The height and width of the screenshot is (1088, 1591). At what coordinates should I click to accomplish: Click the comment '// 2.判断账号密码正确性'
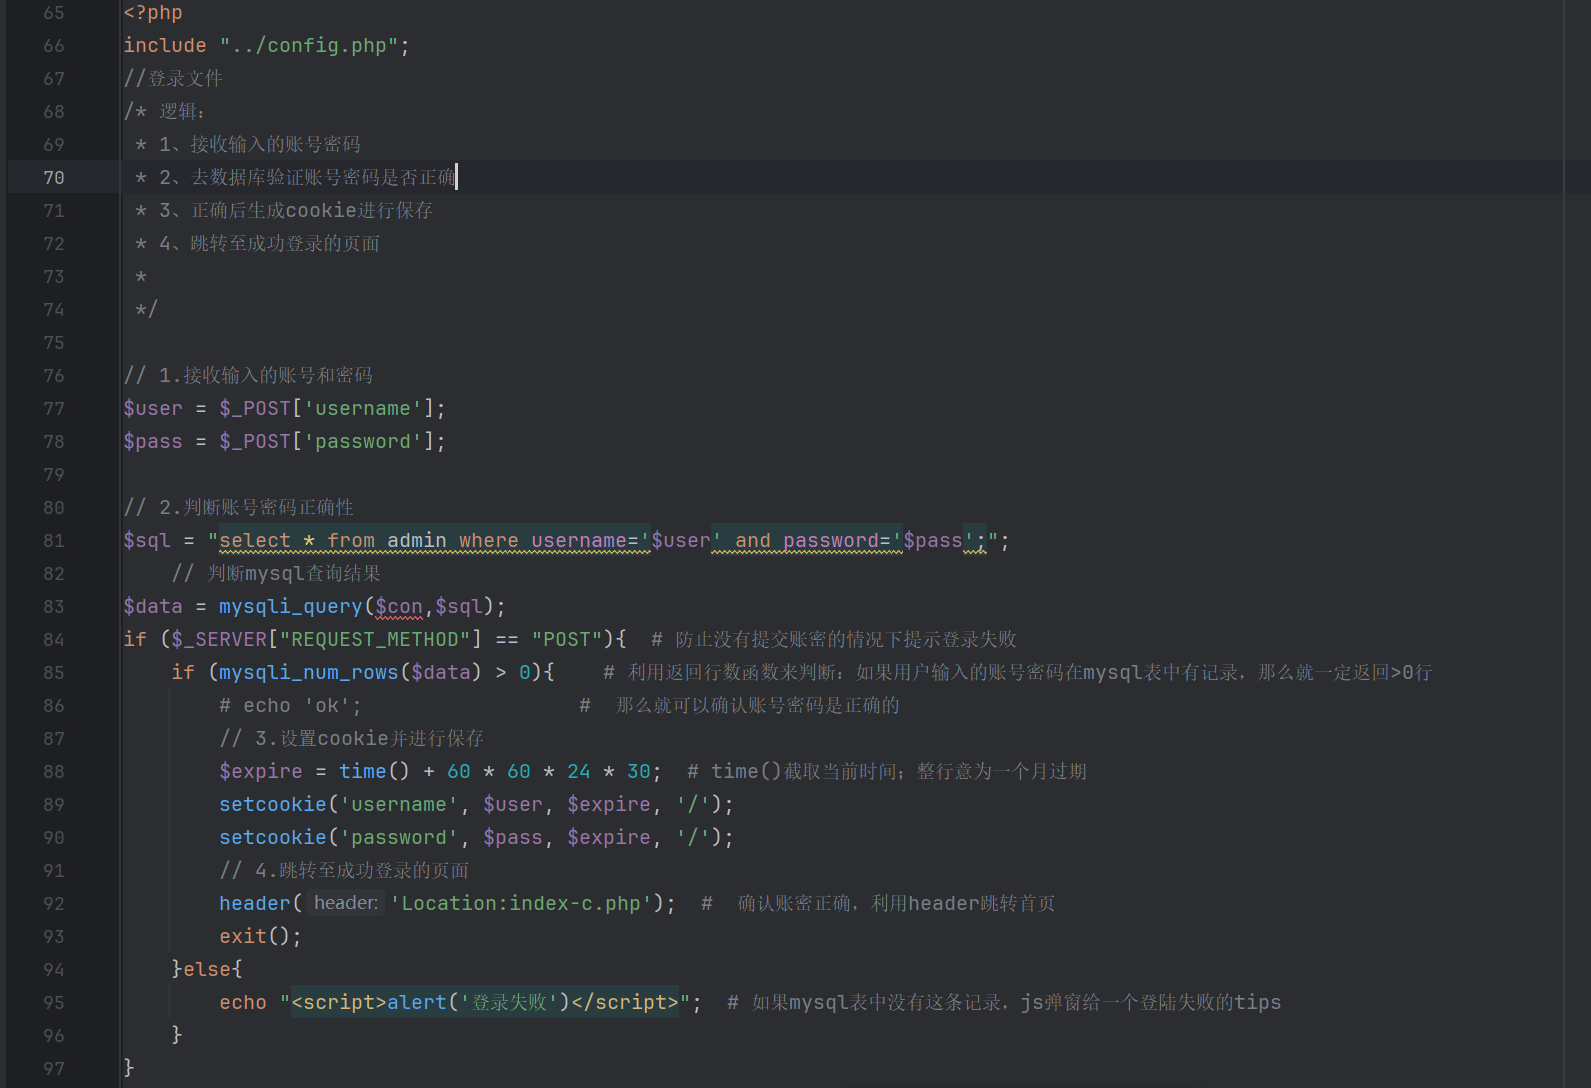(239, 507)
